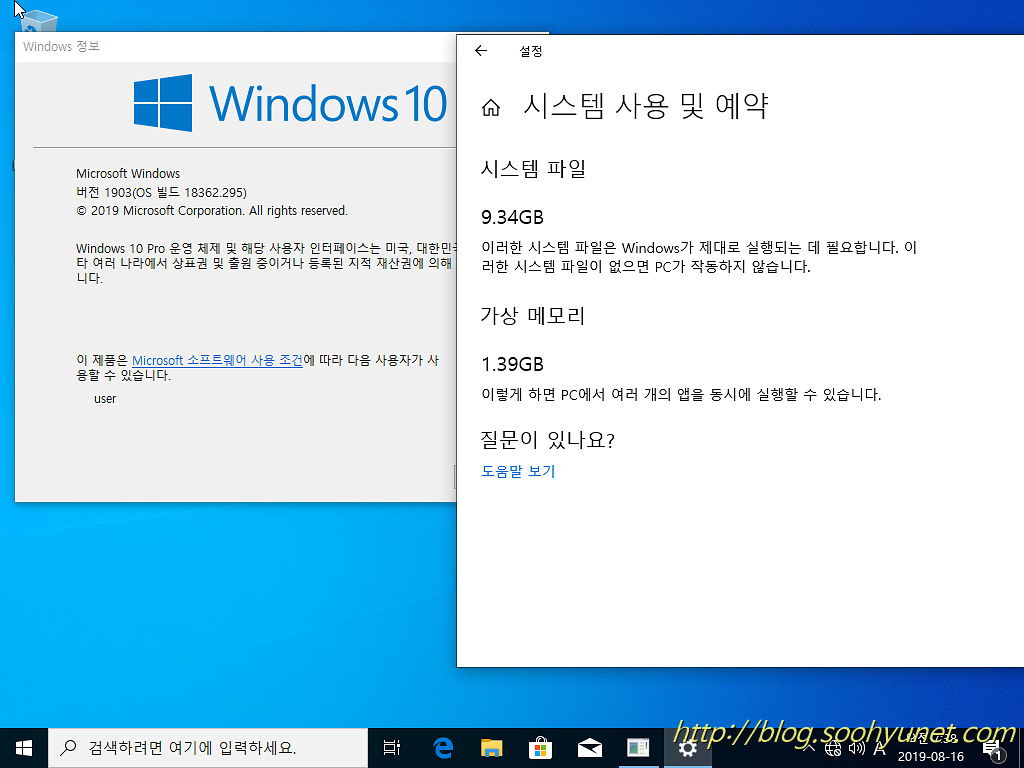
Task: Open Microsoft Store from the taskbar
Action: pos(540,748)
